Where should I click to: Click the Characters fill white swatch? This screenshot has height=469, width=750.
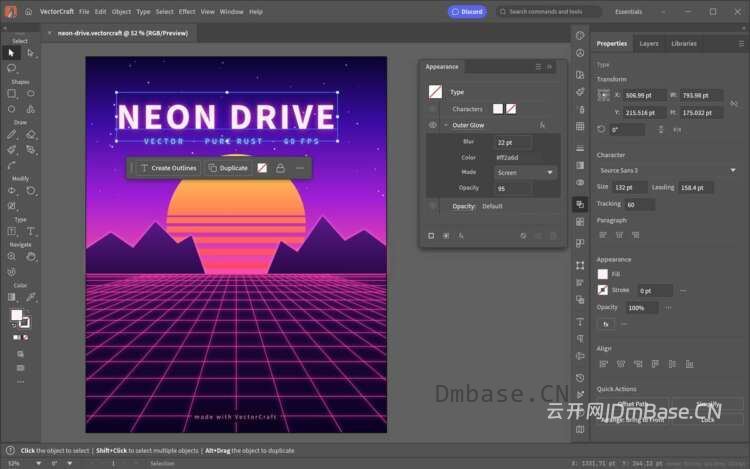coord(498,109)
